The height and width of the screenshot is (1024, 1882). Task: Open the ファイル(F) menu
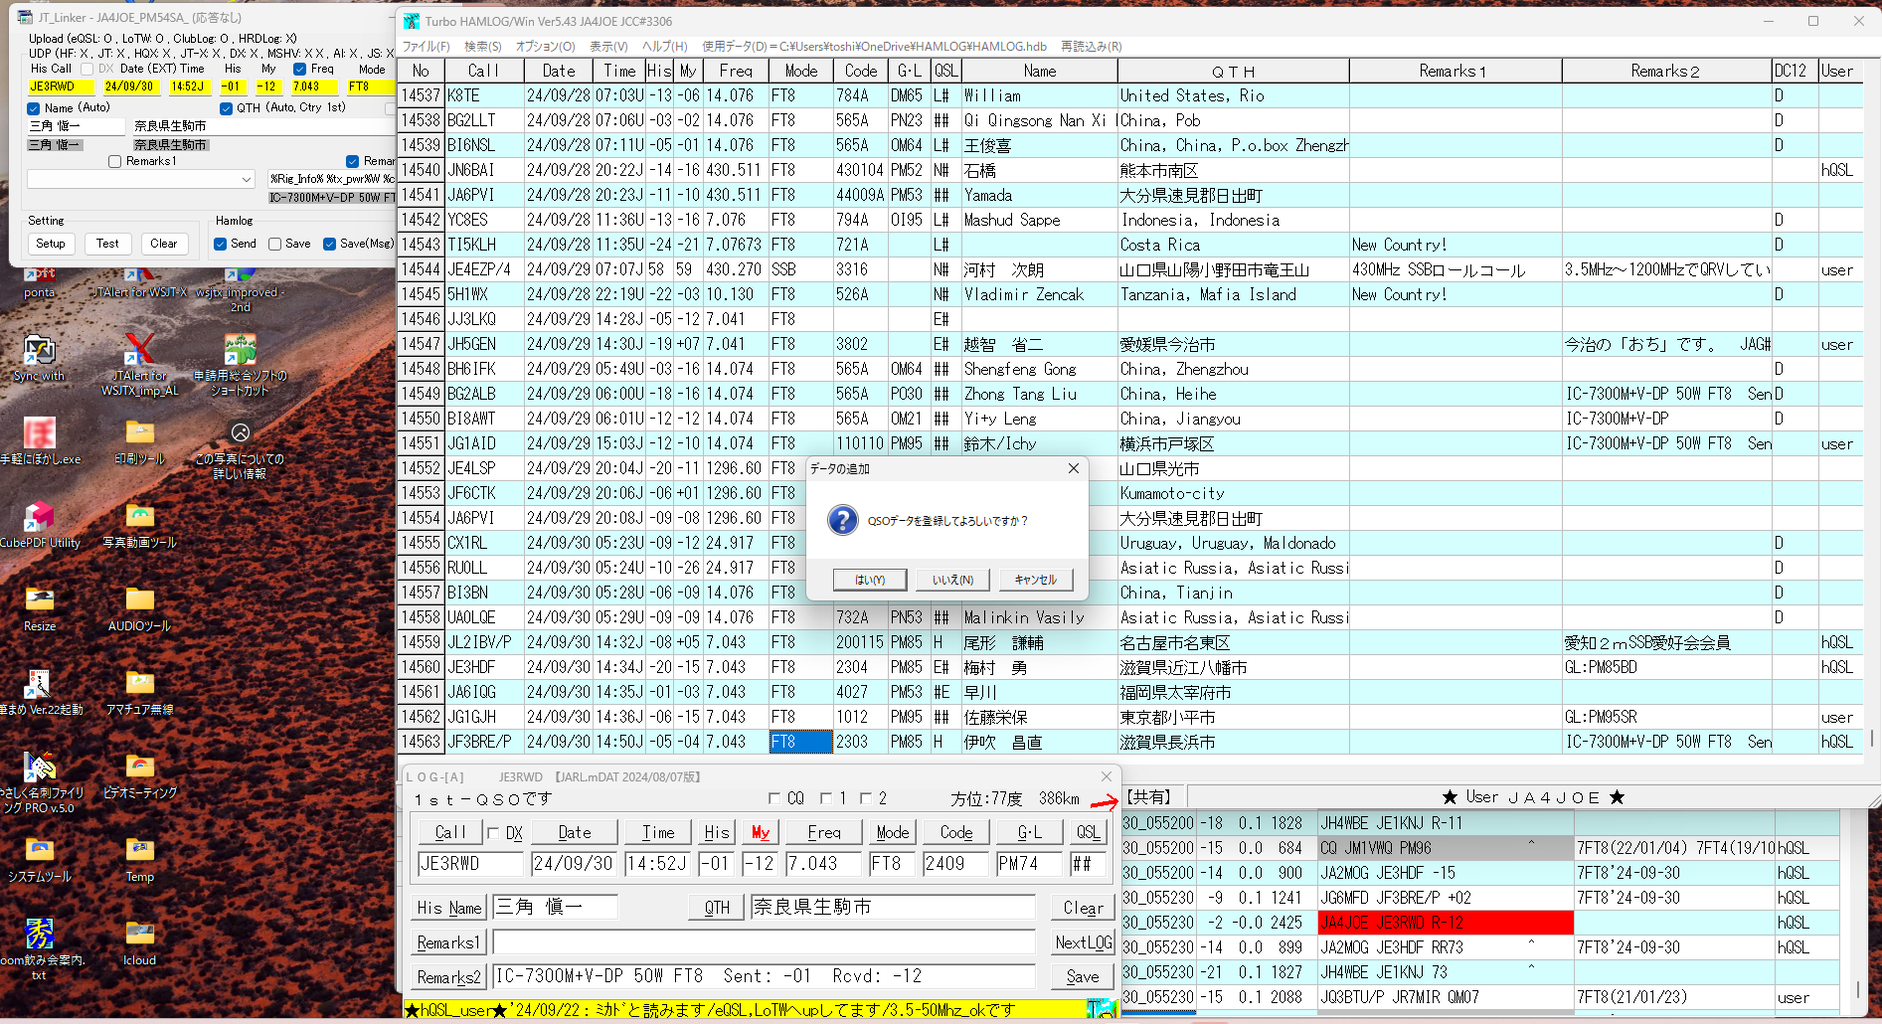(x=426, y=46)
